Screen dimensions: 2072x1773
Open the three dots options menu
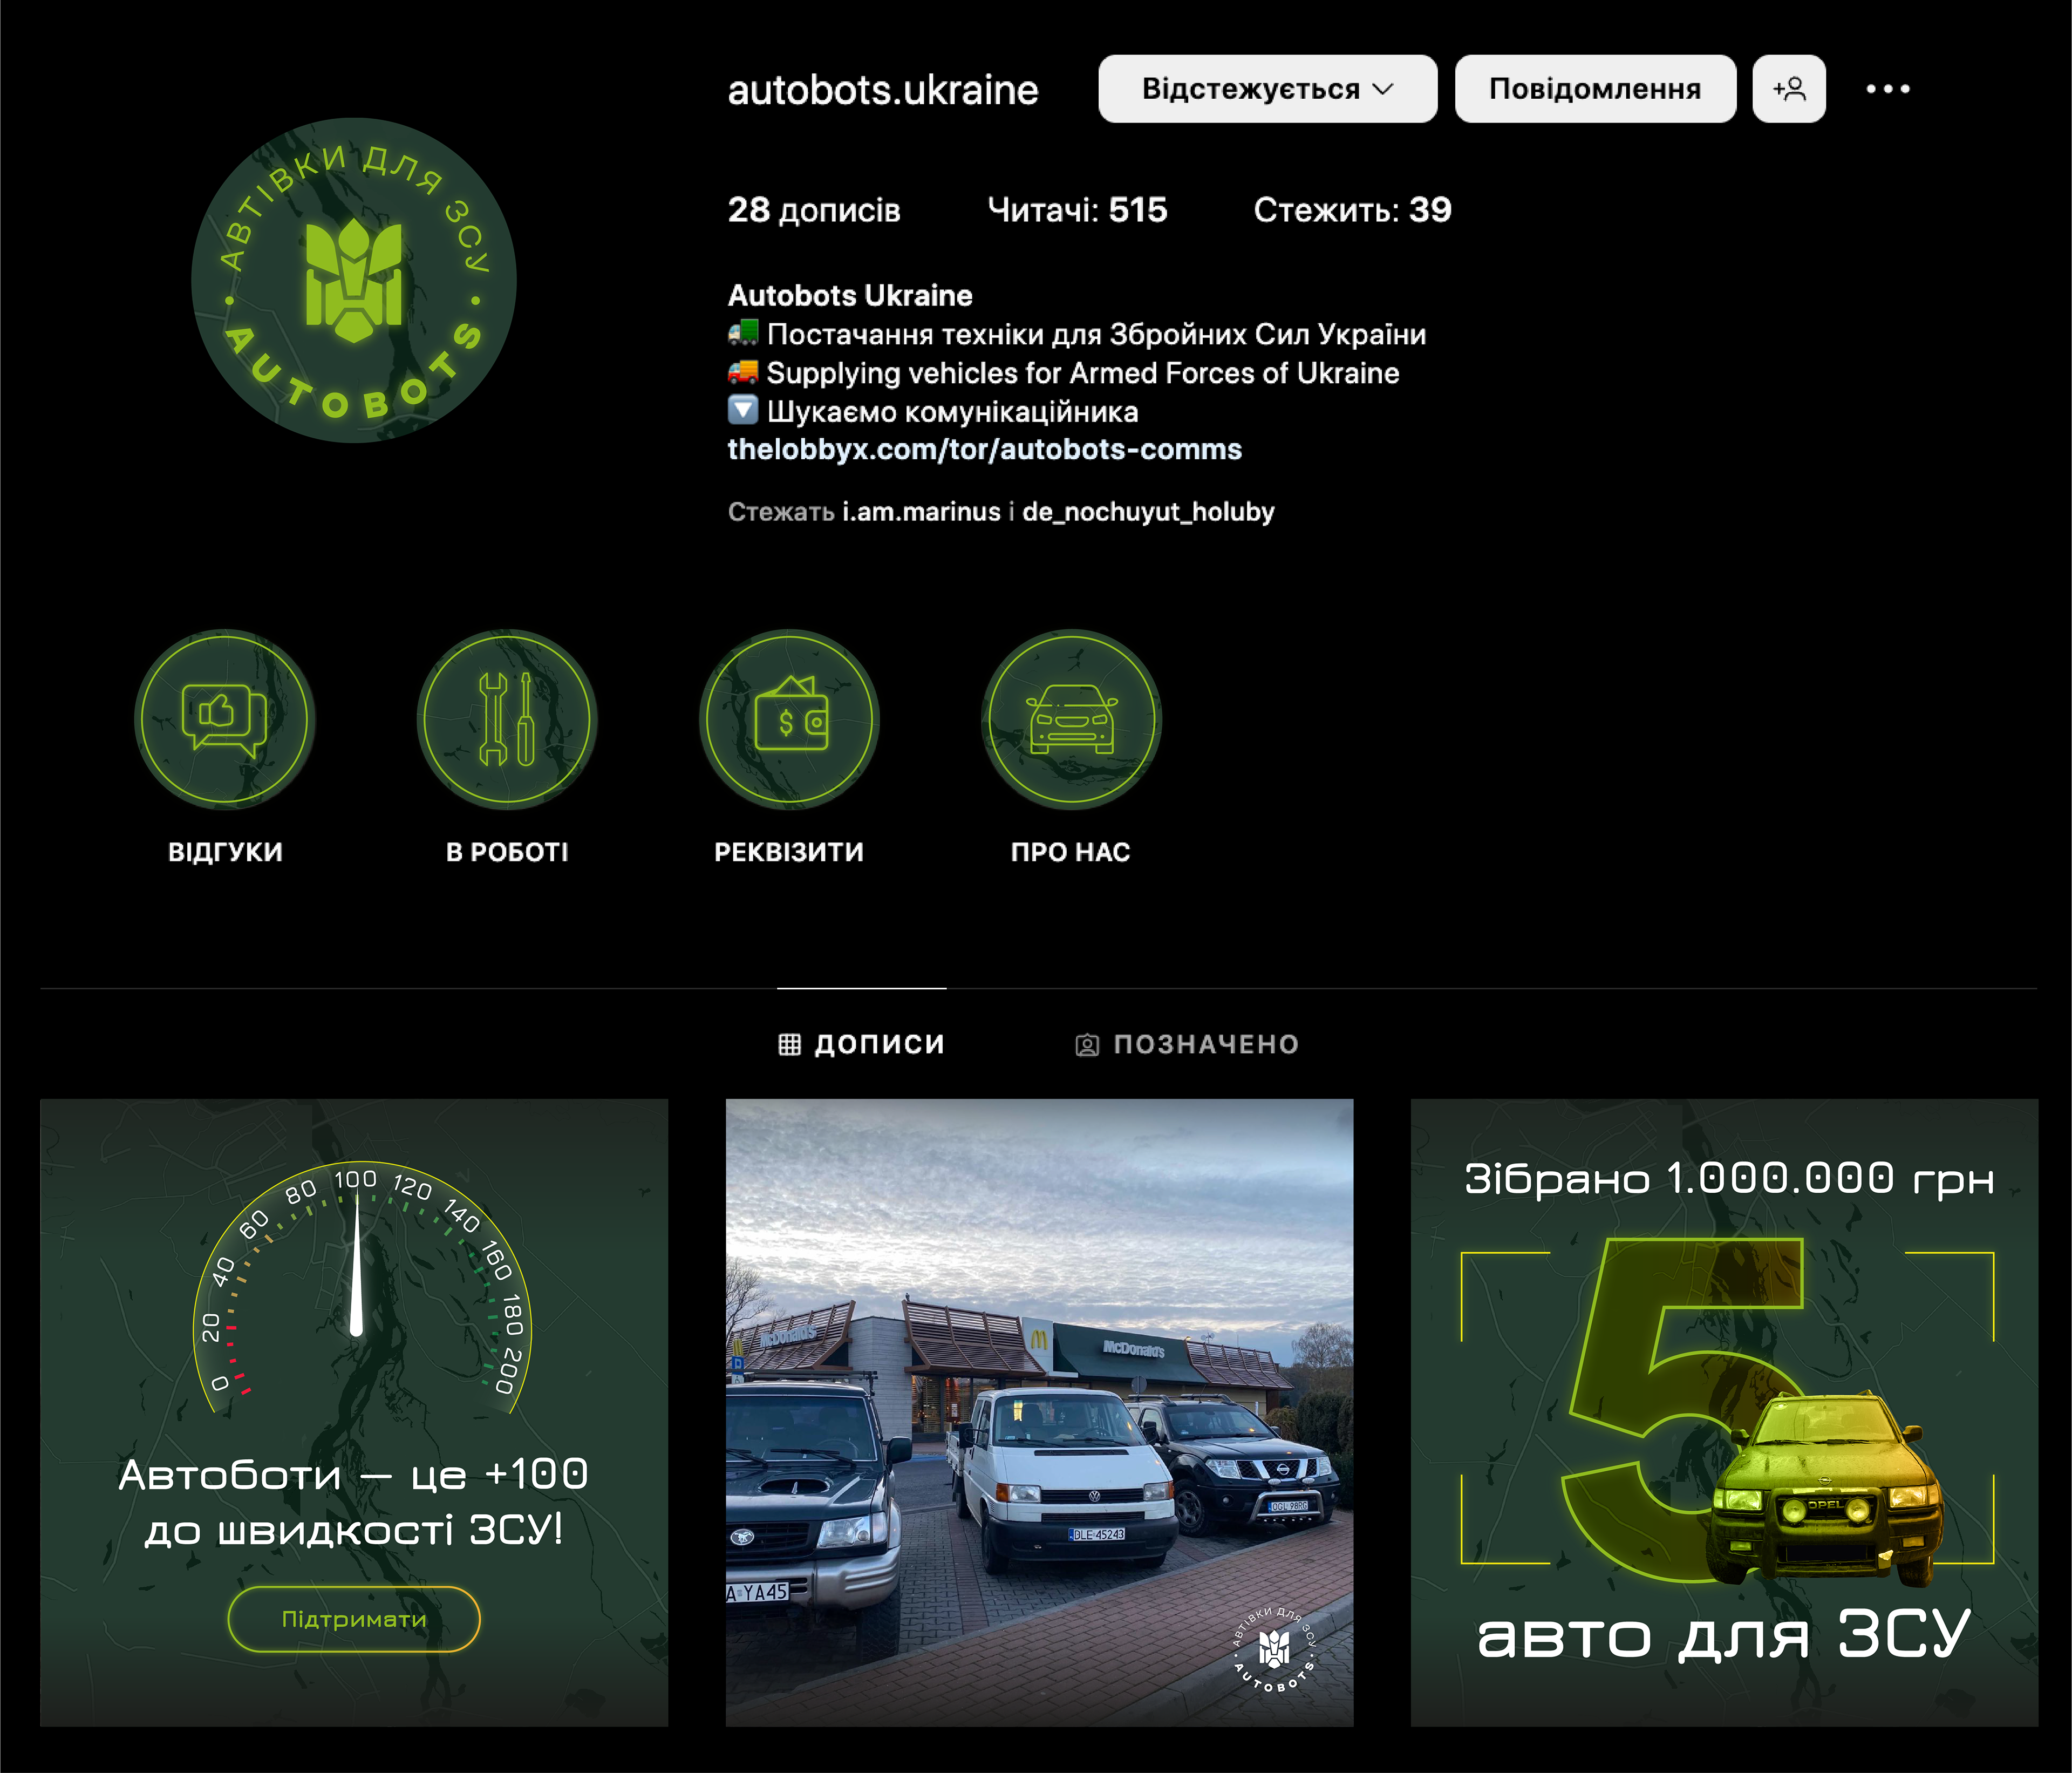click(1887, 89)
